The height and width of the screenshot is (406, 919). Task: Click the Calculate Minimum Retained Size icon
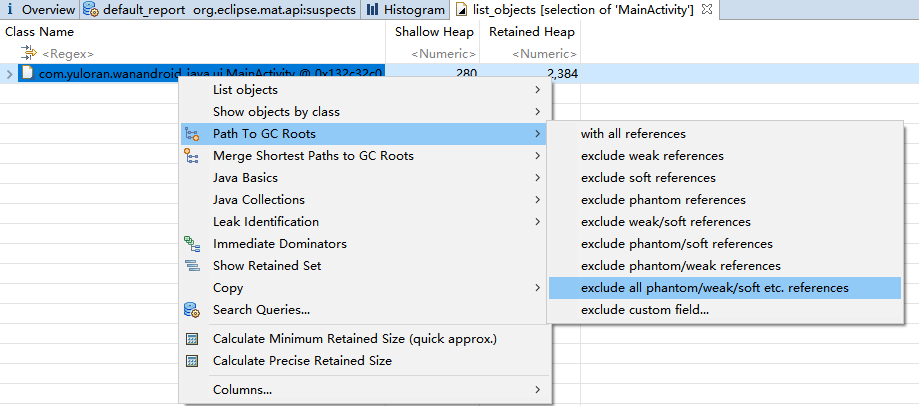point(192,339)
